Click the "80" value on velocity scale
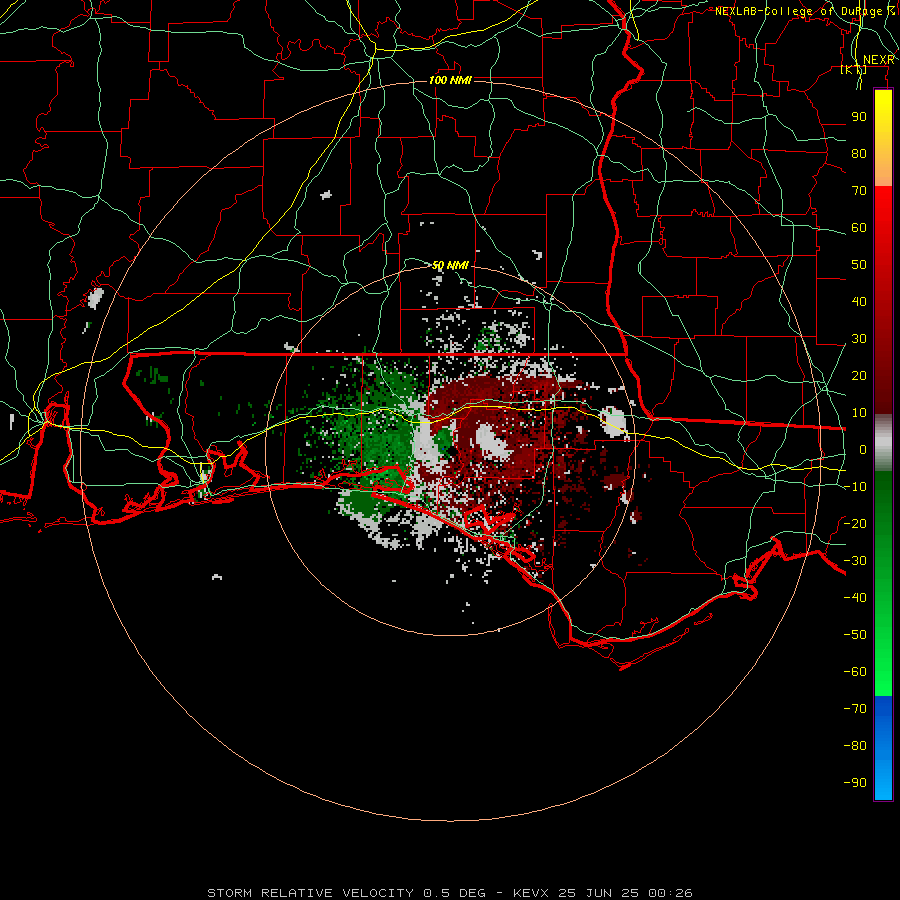The width and height of the screenshot is (900, 900). [859, 153]
